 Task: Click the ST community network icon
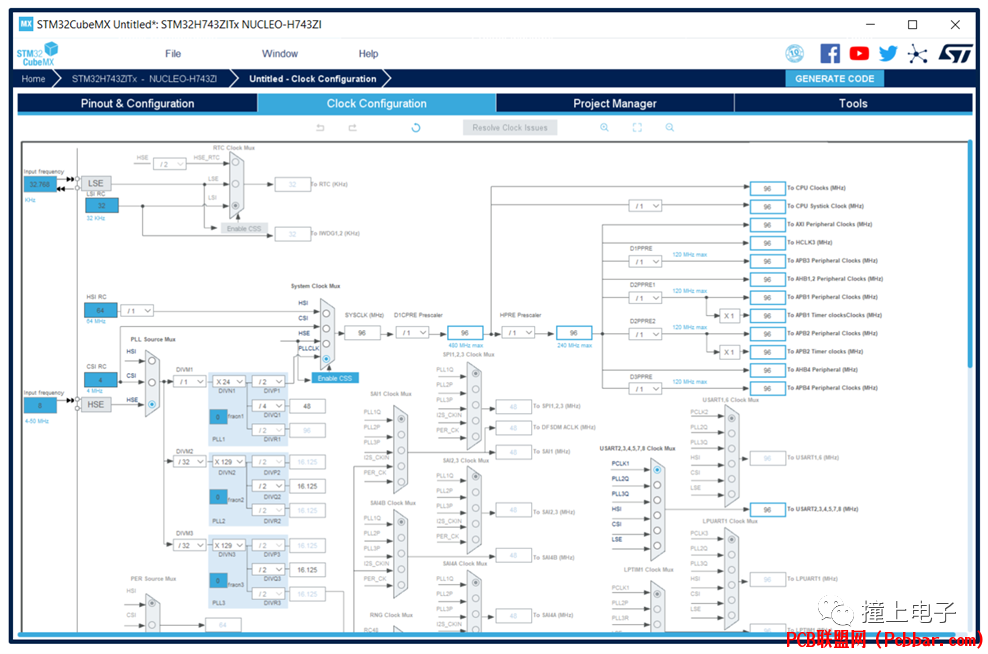click(x=917, y=54)
